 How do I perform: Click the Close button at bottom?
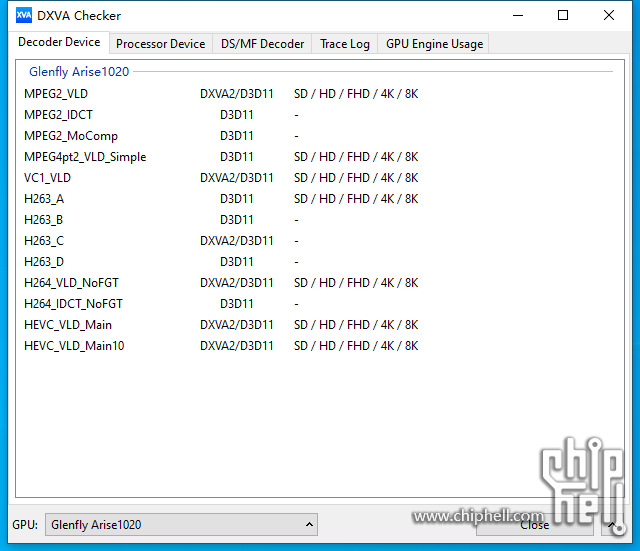[x=534, y=524]
